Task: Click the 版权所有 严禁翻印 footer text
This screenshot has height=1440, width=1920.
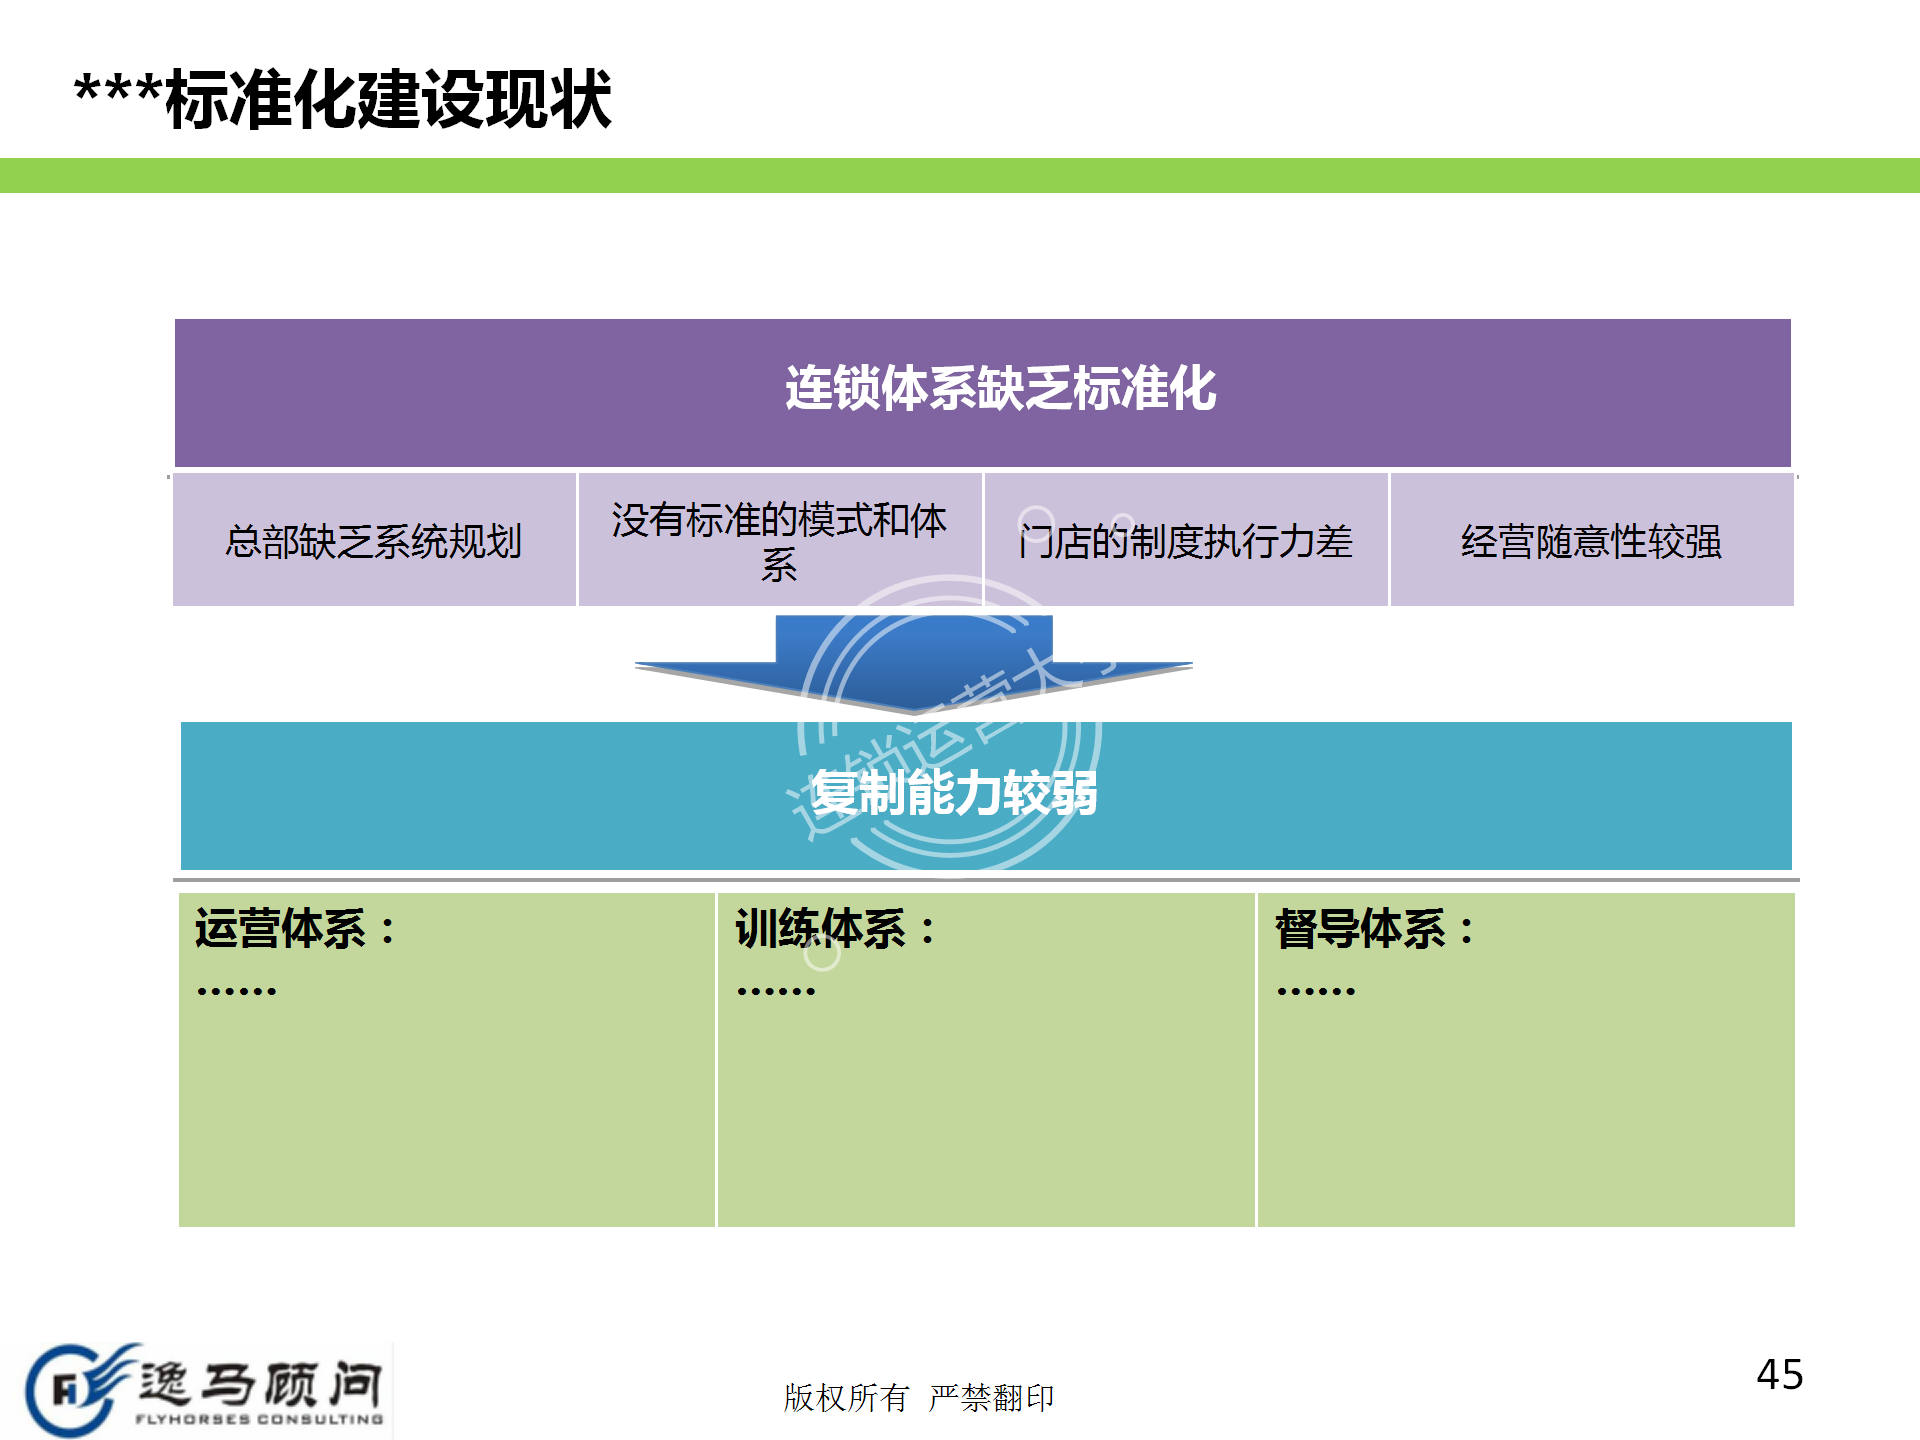Action: point(918,1397)
